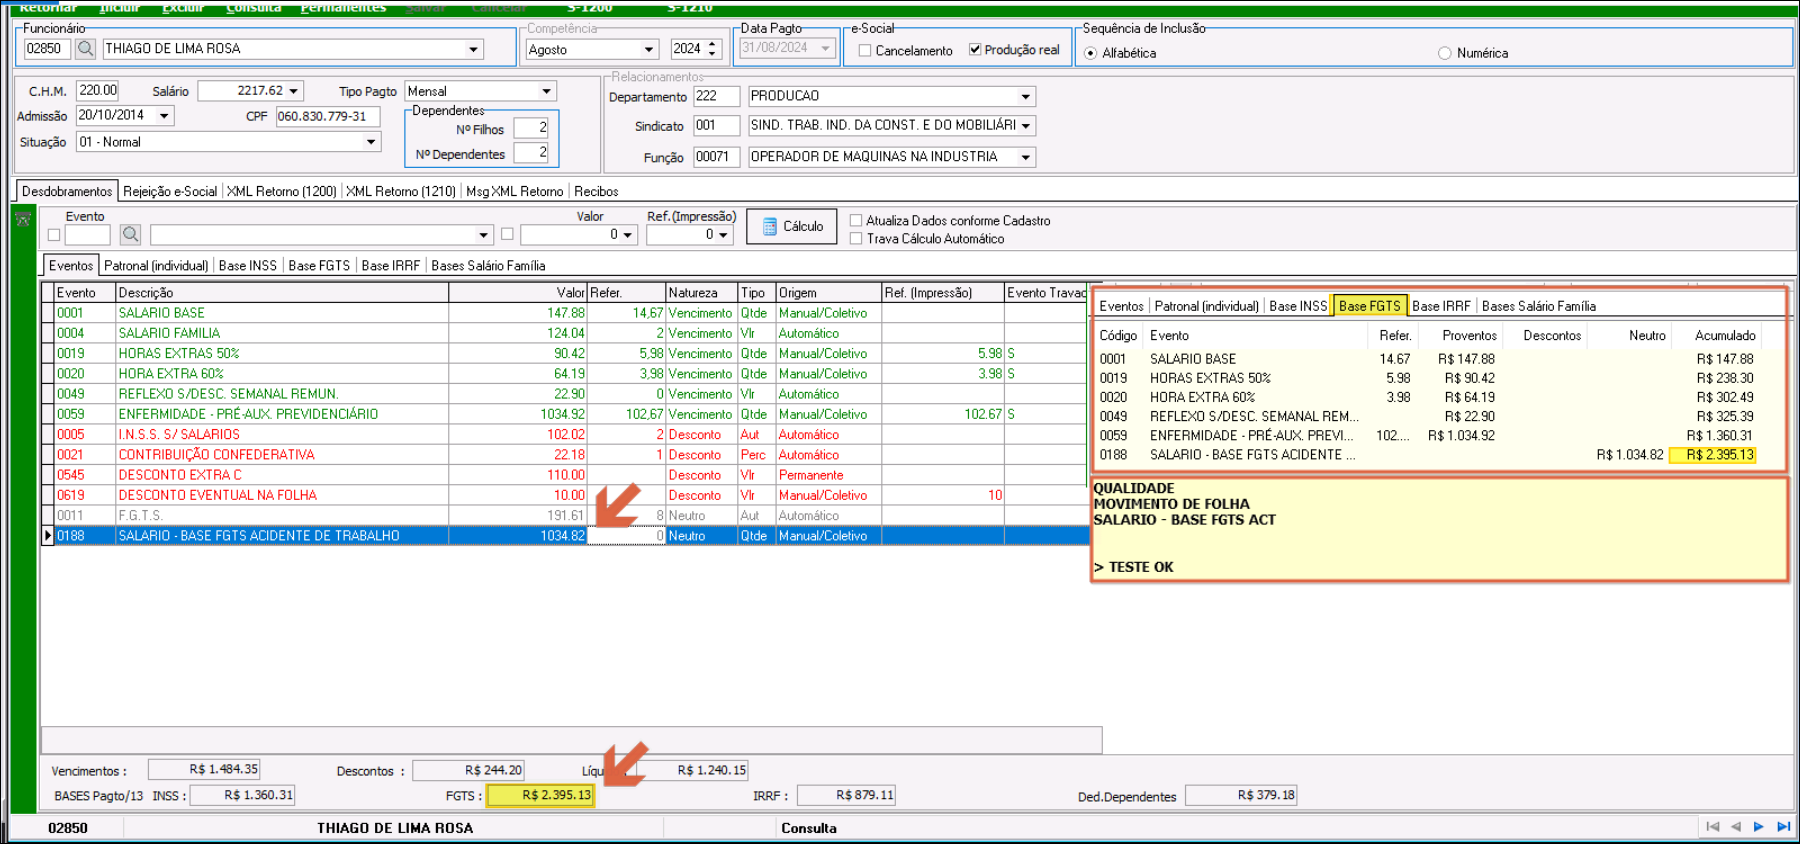The width and height of the screenshot is (1800, 844).
Task: Open the Função OPERADOR DE MAQUINAS dropdown
Action: click(x=1025, y=157)
